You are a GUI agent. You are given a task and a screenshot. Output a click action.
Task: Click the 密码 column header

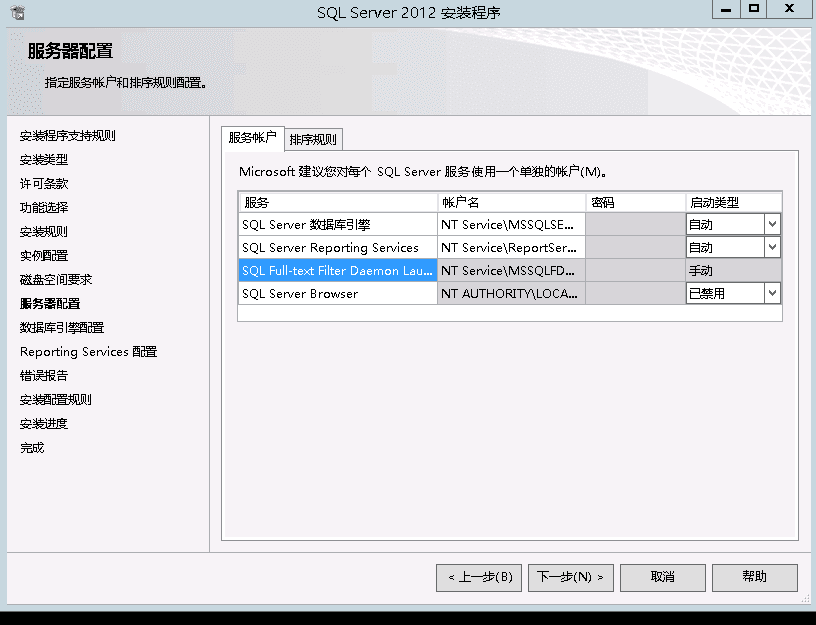tap(635, 202)
